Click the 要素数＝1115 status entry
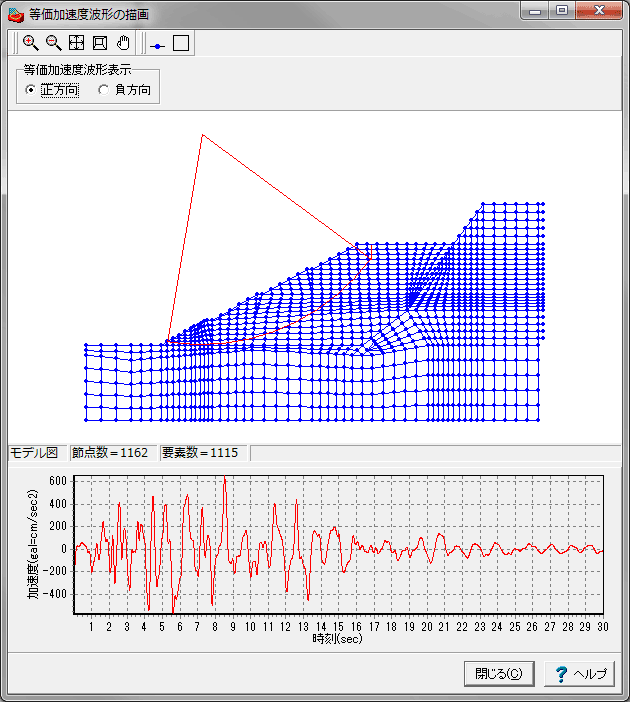Screen dimensions: 630x702 [x=200, y=453]
